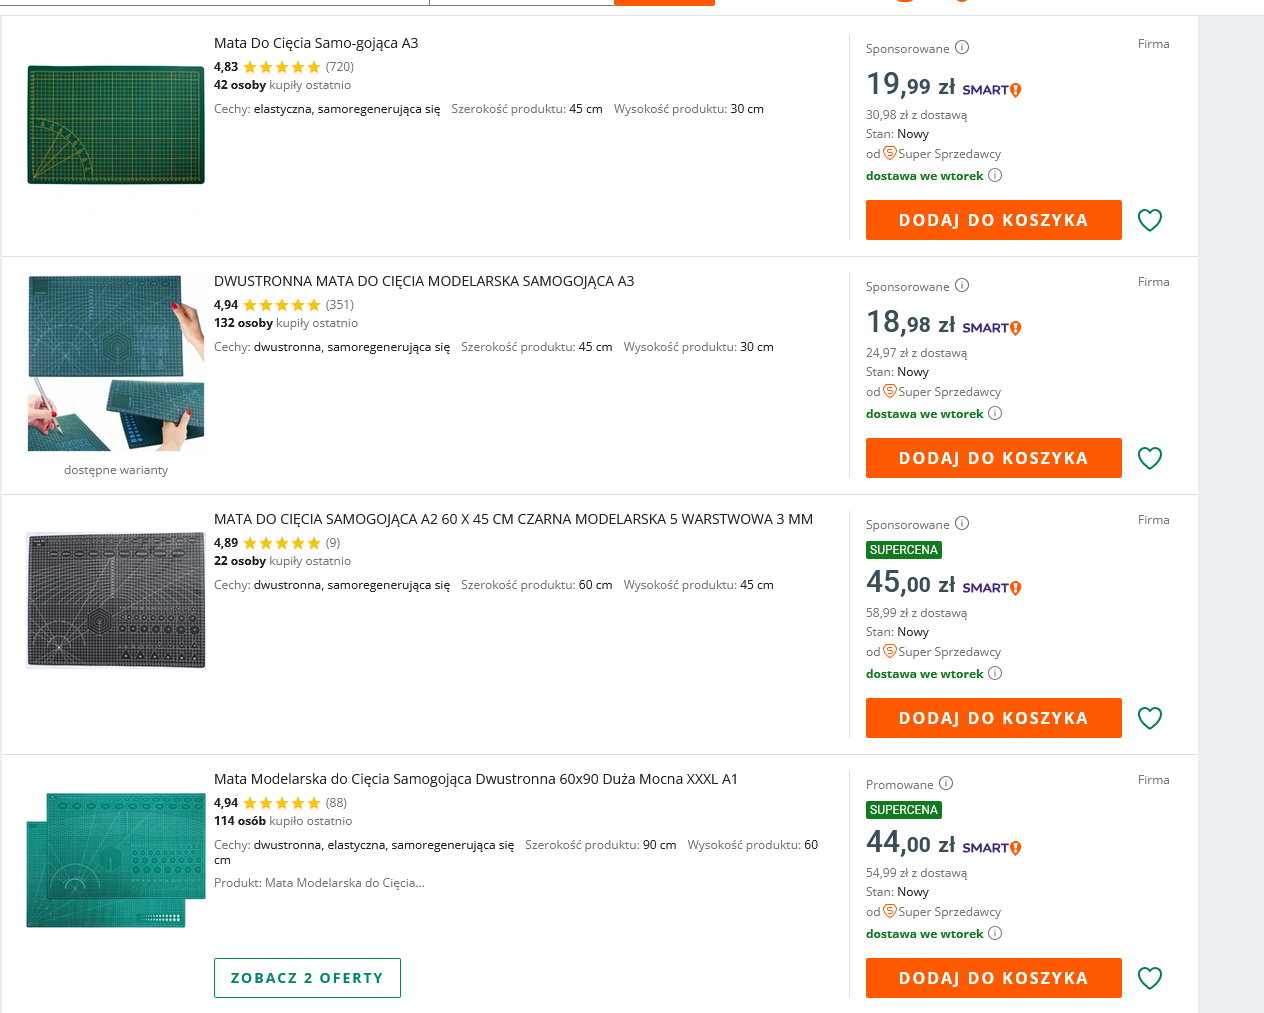1264x1013 pixels.
Task: Open Sponsorowane info icon on first listing
Action: (x=962, y=47)
